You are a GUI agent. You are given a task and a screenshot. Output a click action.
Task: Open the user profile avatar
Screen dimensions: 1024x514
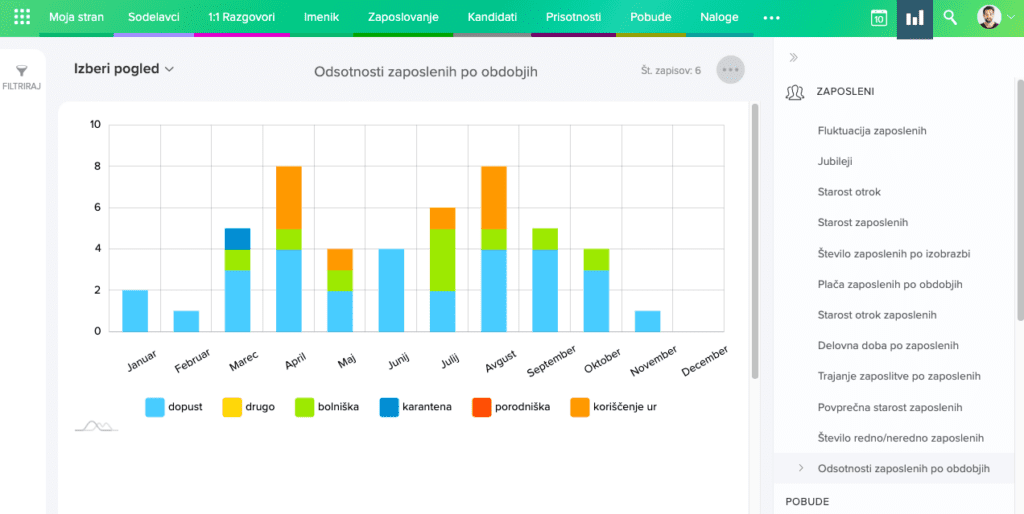click(x=988, y=18)
